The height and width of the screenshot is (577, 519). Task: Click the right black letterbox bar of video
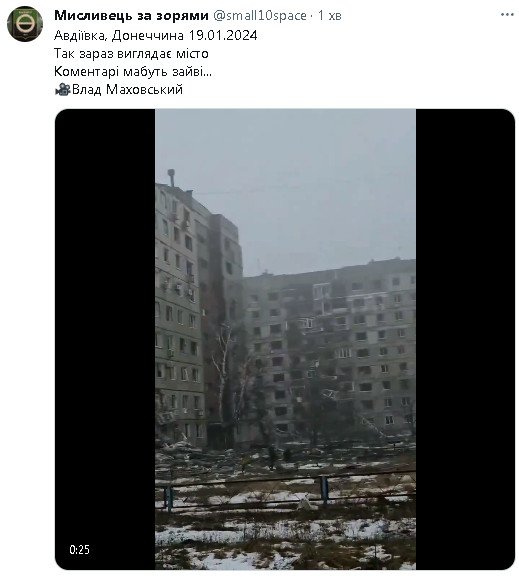point(465,339)
